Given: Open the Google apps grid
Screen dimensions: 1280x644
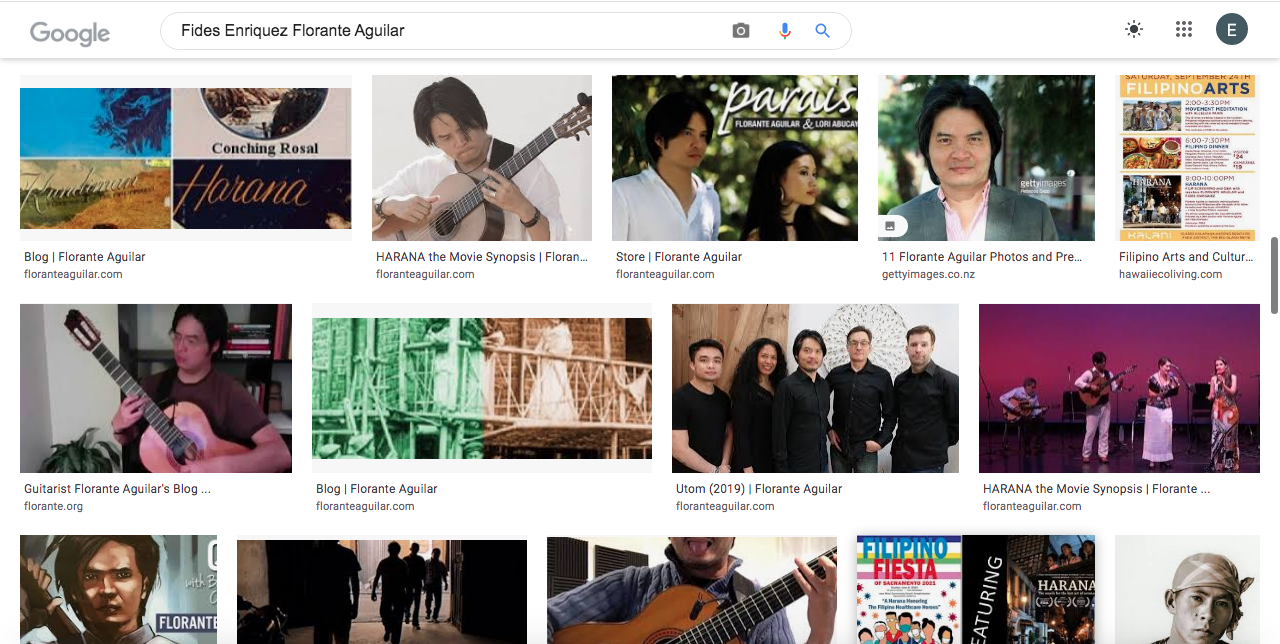Looking at the screenshot, I should pos(1184,30).
